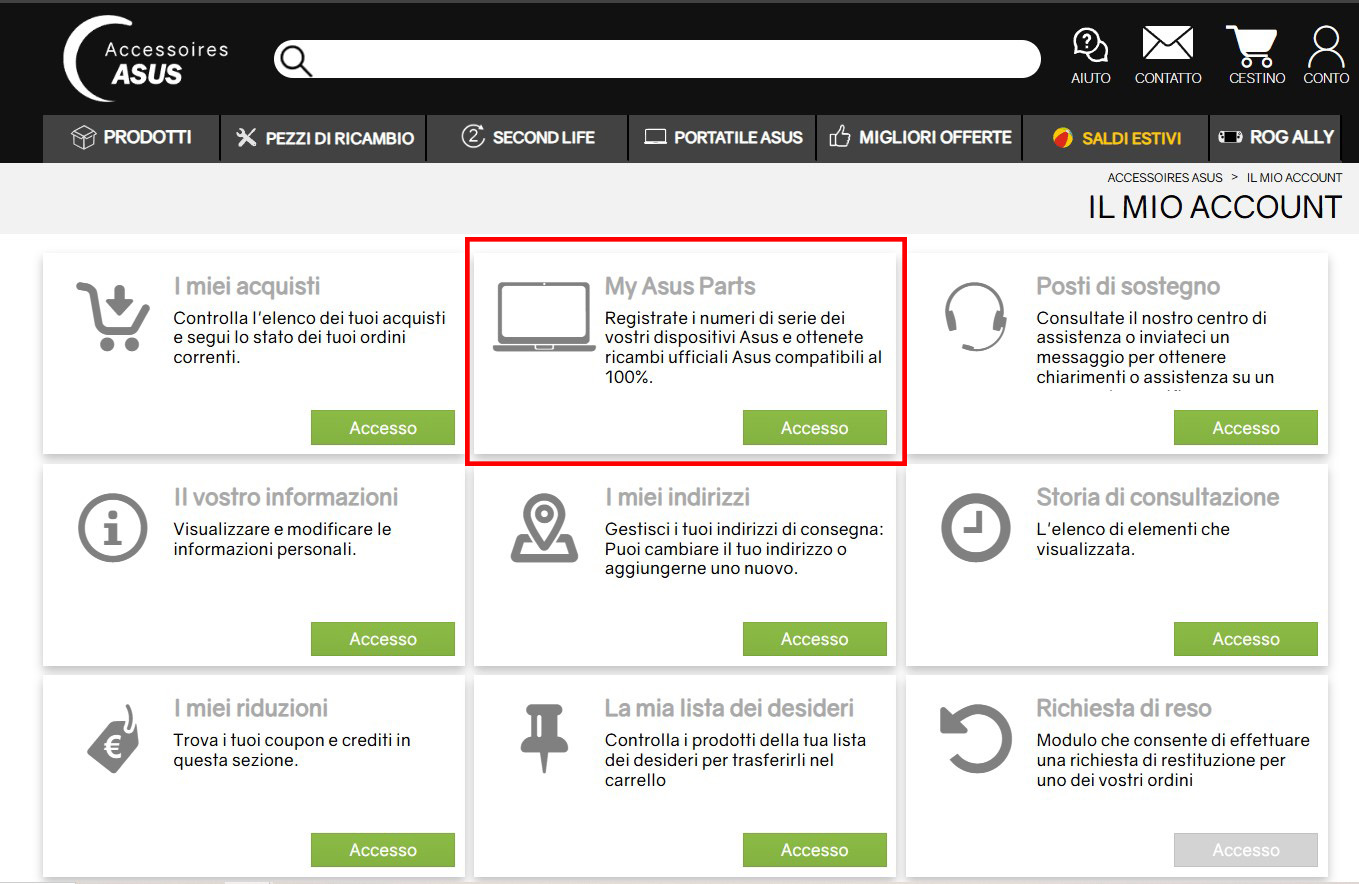This screenshot has height=884, width=1359.
Task: Click the magnifying glass search icon
Action: 296,60
